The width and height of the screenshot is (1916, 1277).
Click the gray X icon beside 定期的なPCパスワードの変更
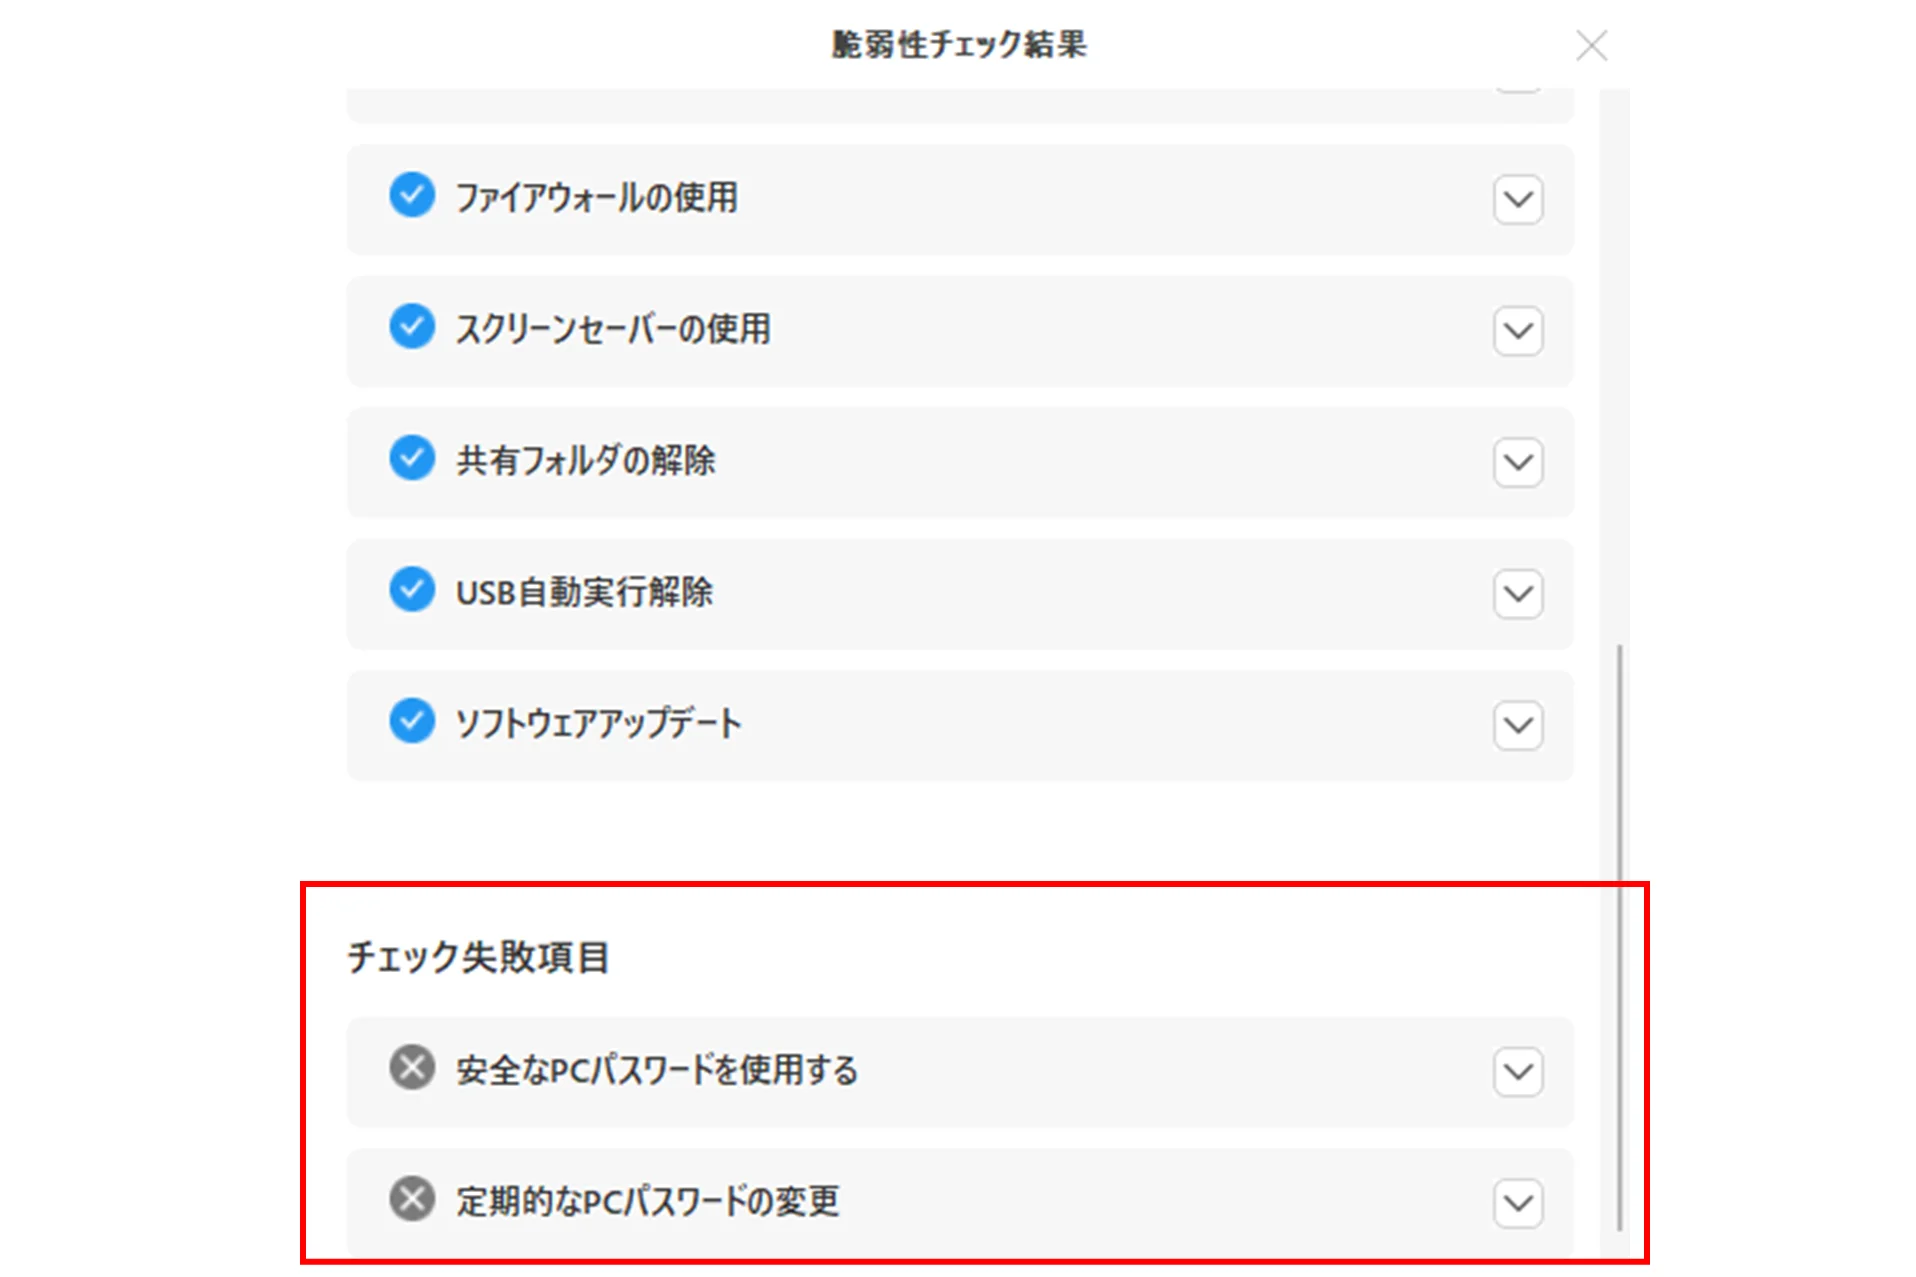(411, 1199)
